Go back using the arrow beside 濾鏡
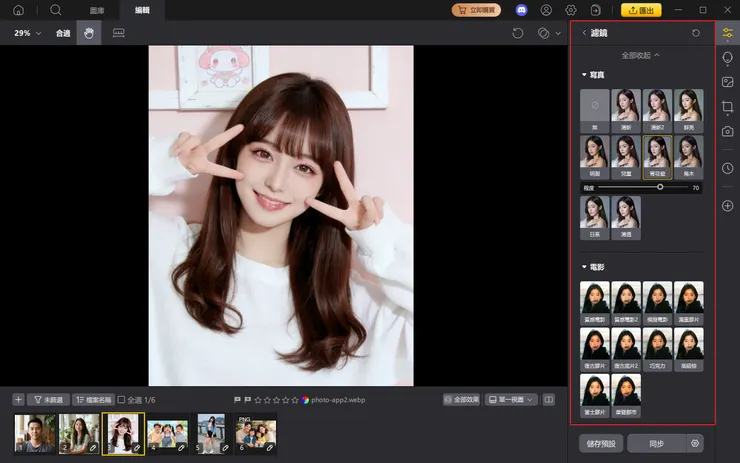Viewport: 740px width, 463px height. [x=584, y=33]
